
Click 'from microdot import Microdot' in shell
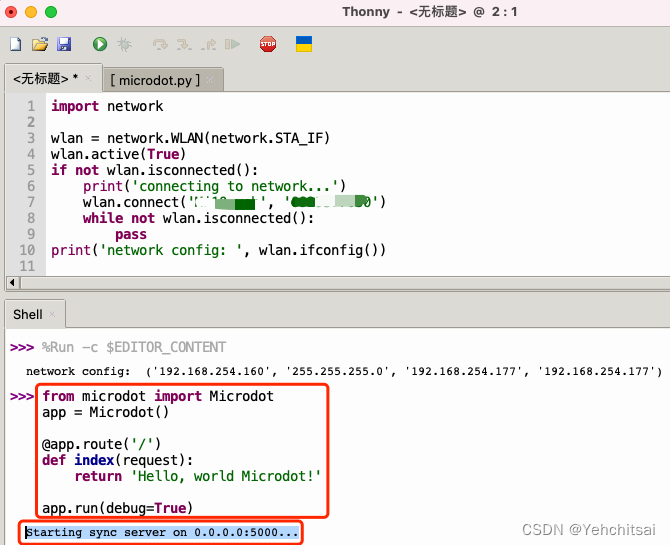(158, 396)
